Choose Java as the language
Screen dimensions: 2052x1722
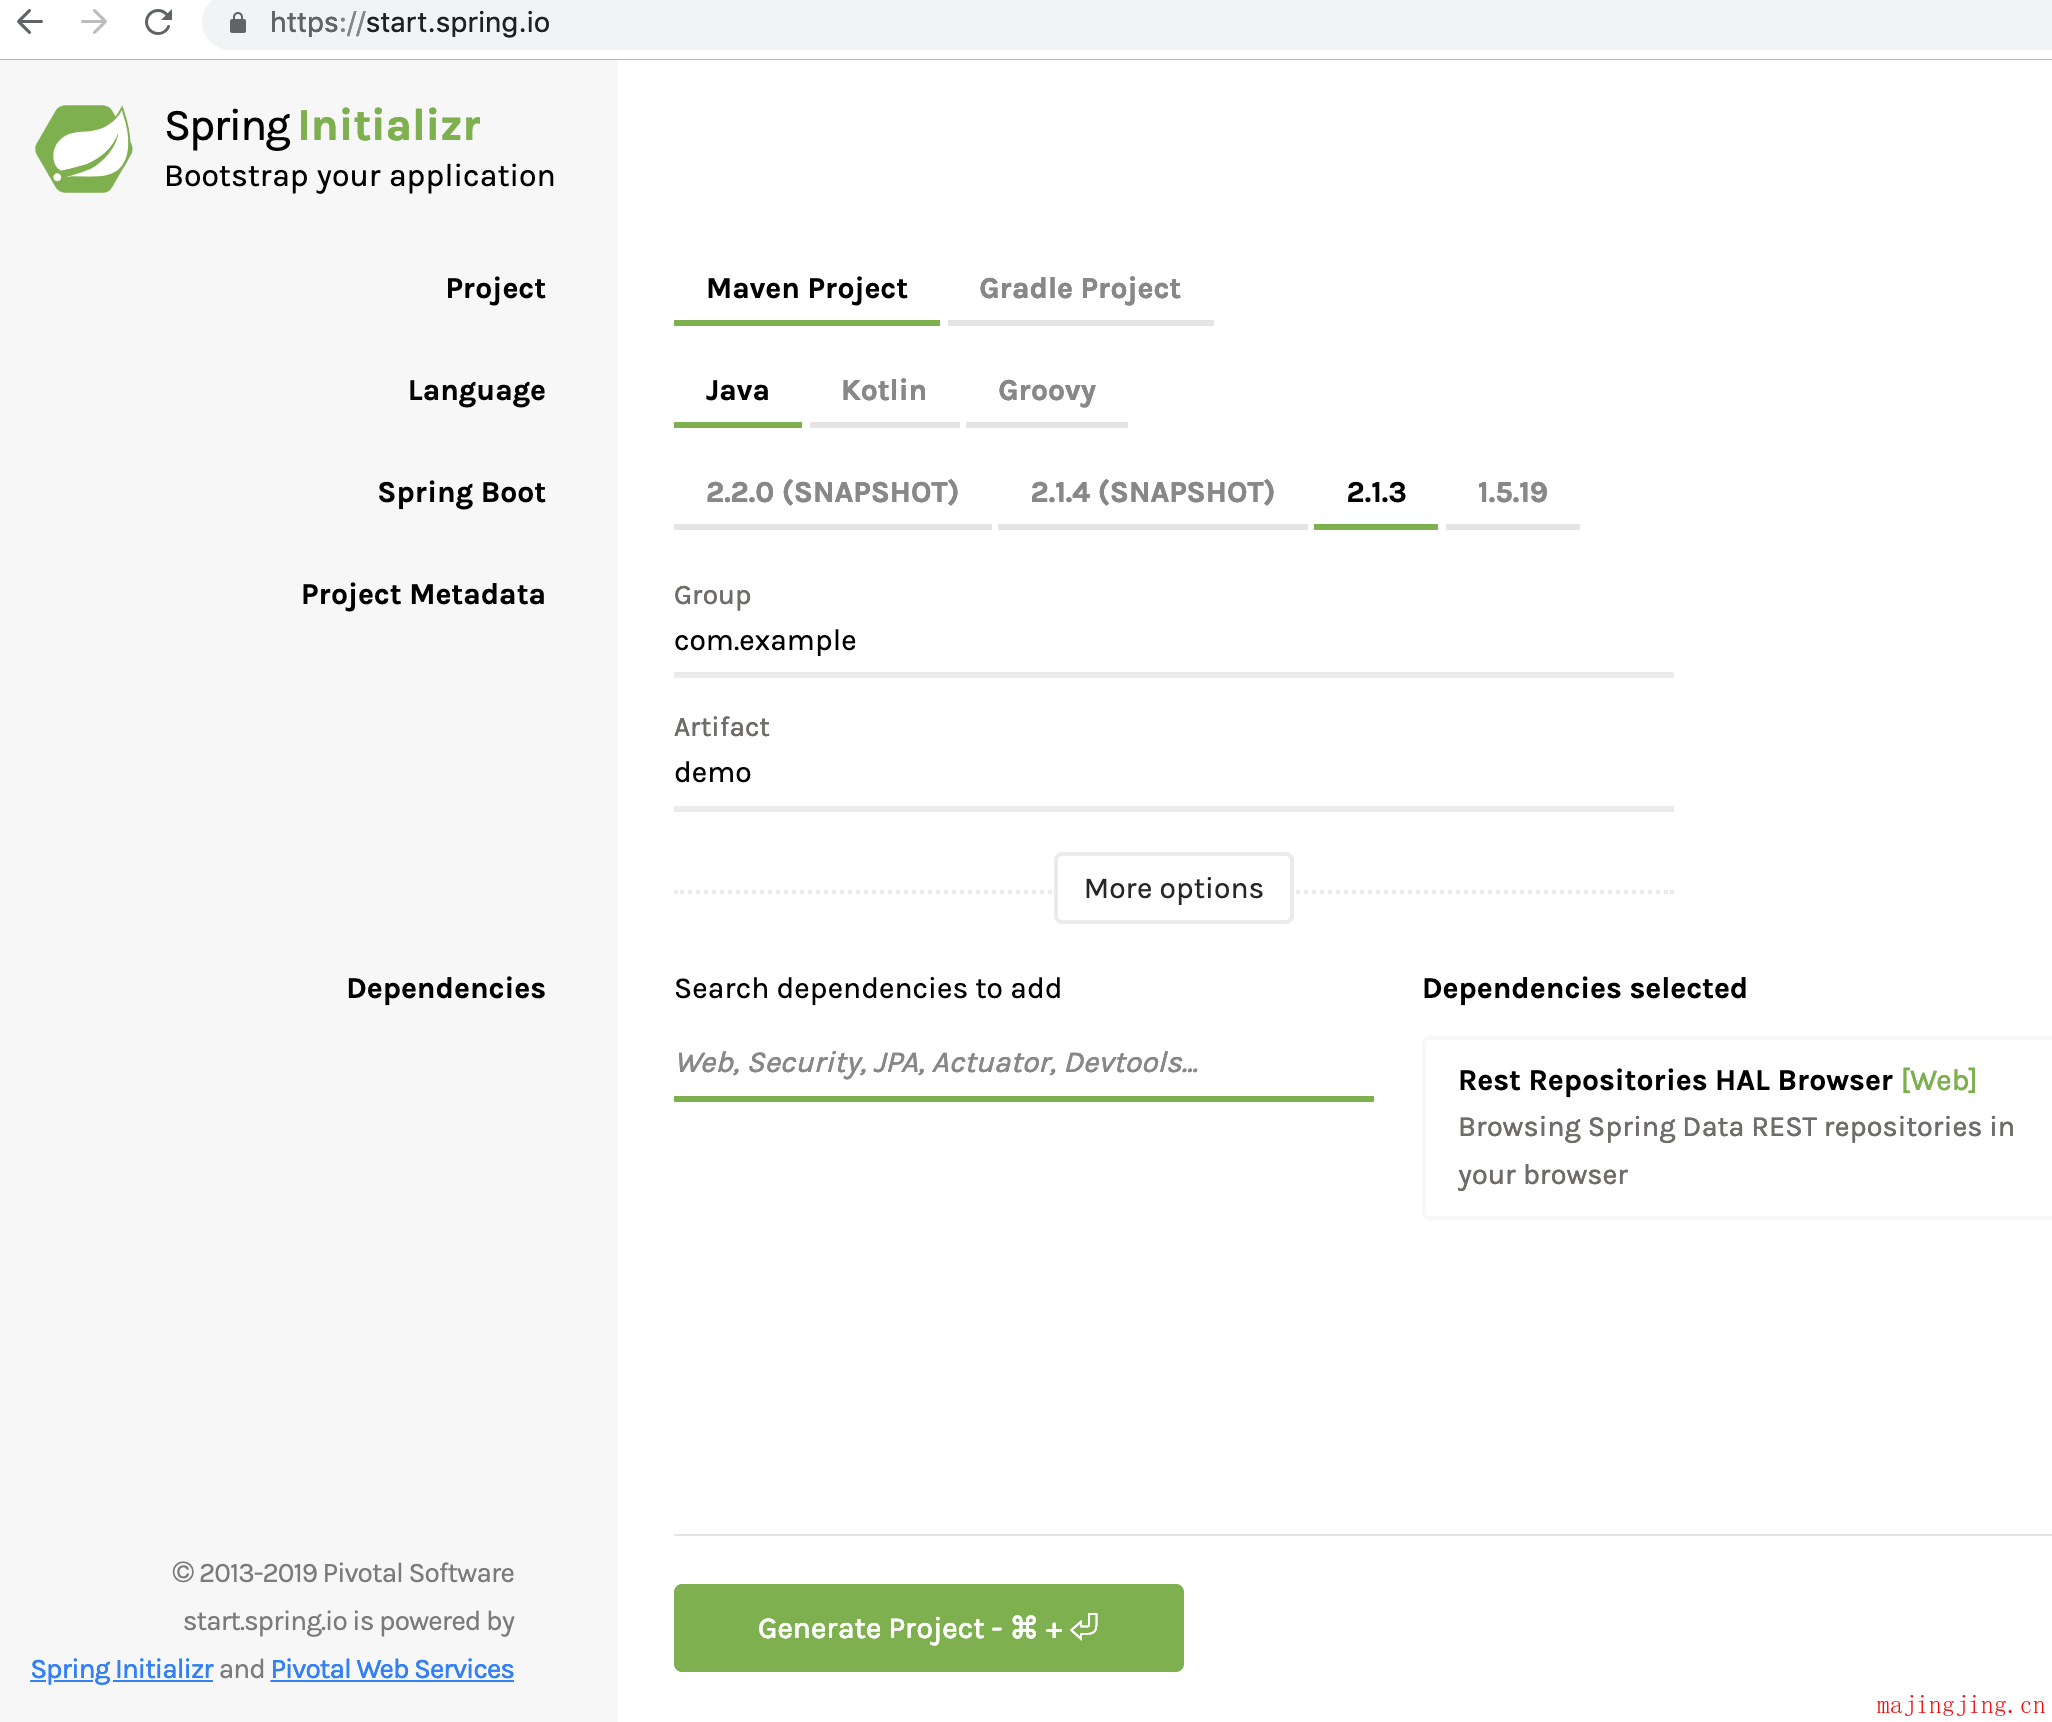[737, 391]
